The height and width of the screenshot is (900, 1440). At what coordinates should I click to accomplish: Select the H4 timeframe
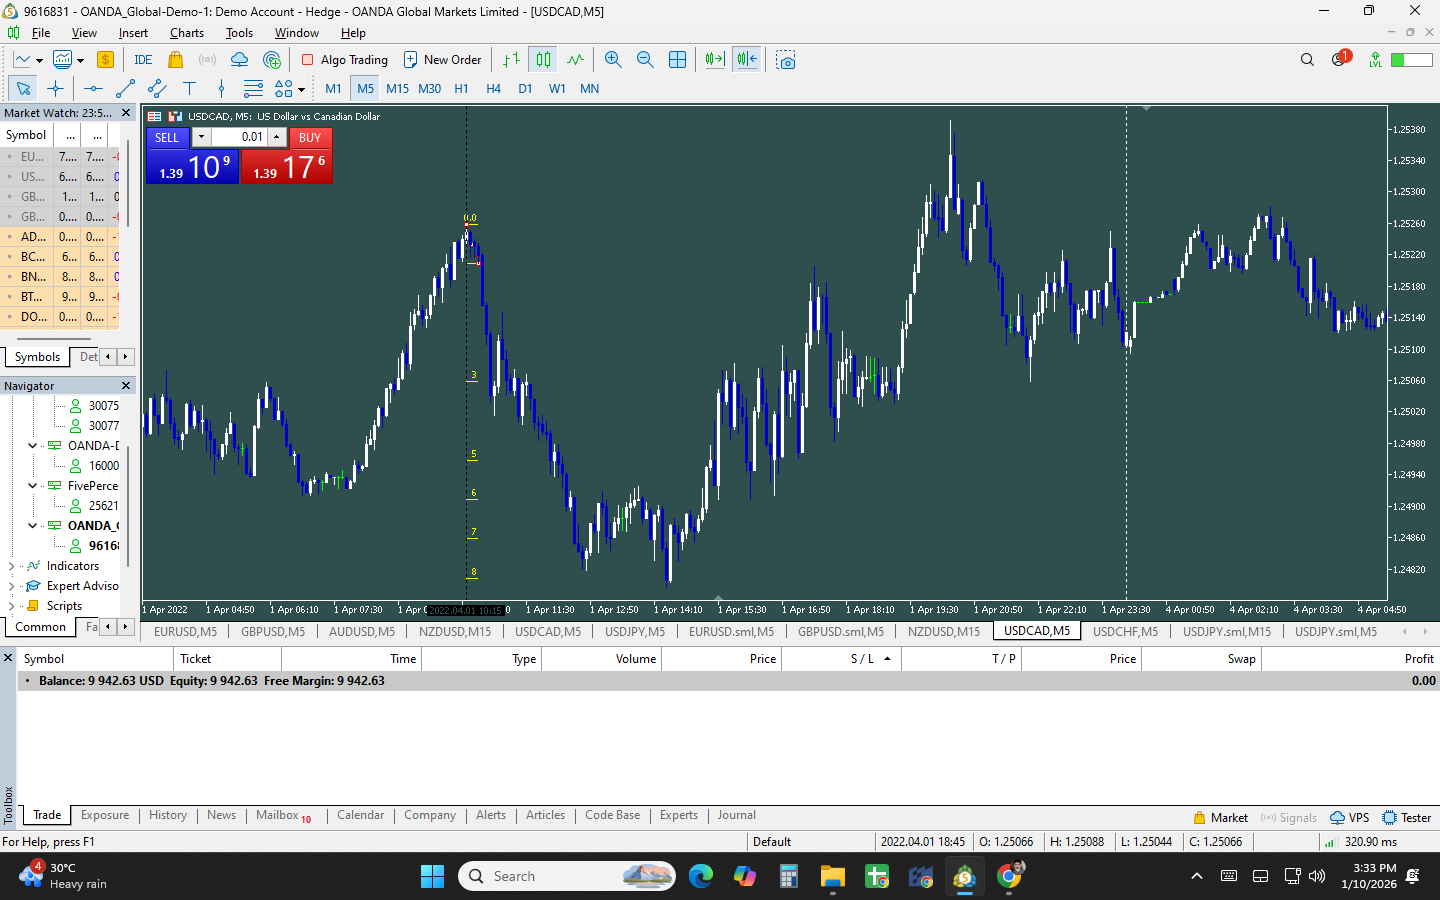point(493,89)
